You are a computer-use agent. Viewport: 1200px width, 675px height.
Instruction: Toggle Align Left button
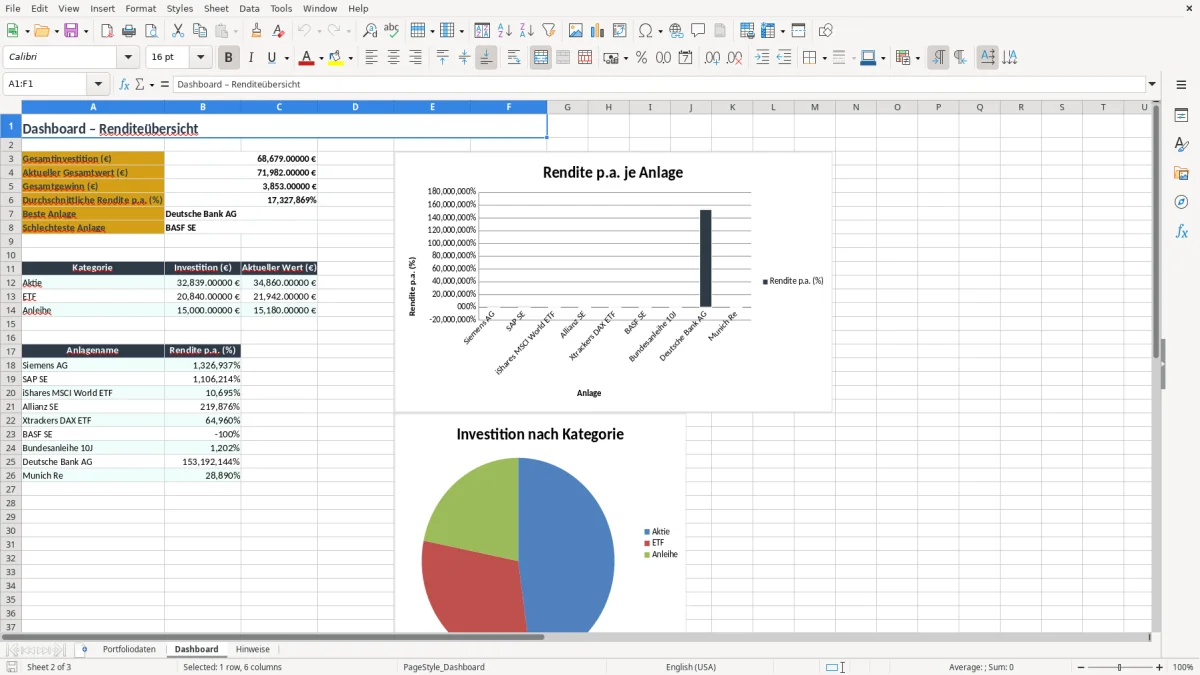[x=371, y=58]
